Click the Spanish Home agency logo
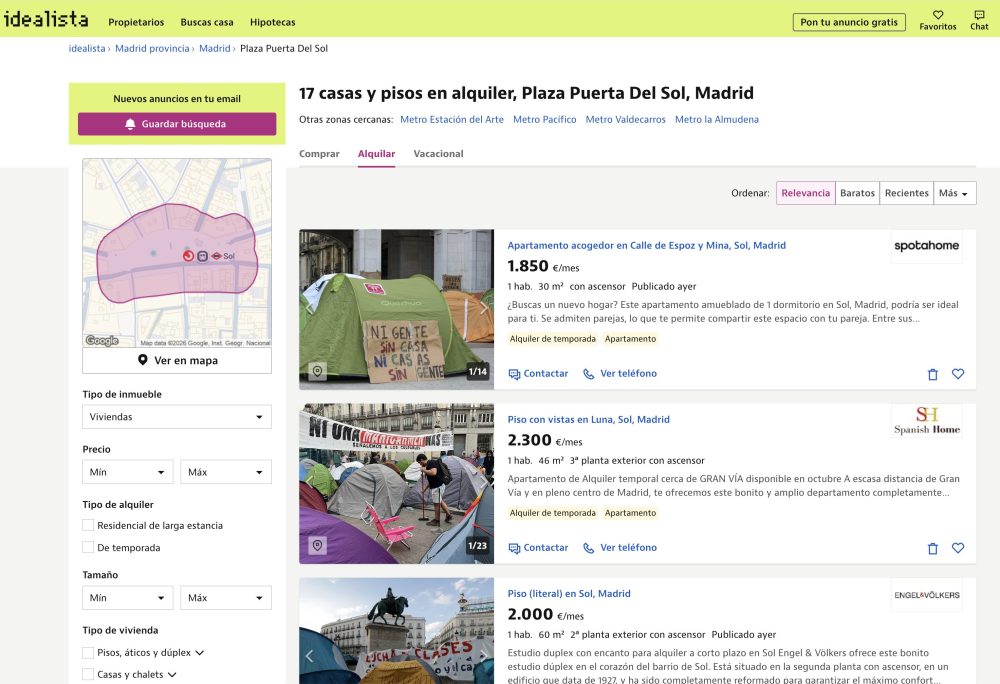The height and width of the screenshot is (684, 1000). [927, 420]
